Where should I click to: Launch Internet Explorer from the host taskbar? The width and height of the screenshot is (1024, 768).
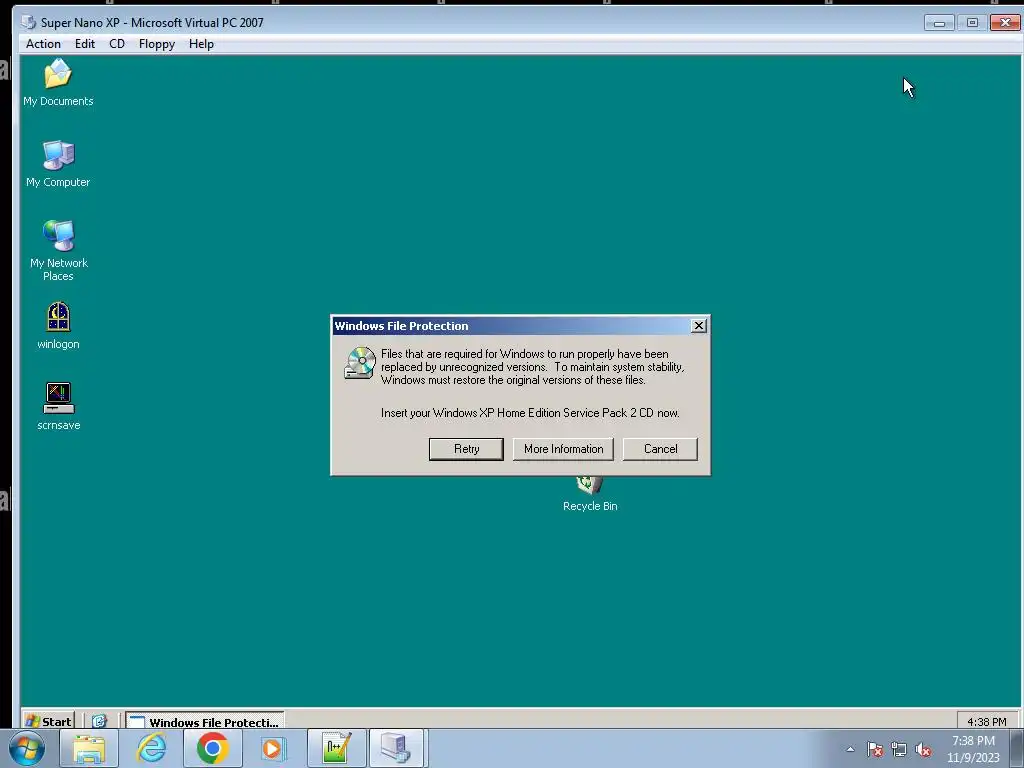coord(151,748)
